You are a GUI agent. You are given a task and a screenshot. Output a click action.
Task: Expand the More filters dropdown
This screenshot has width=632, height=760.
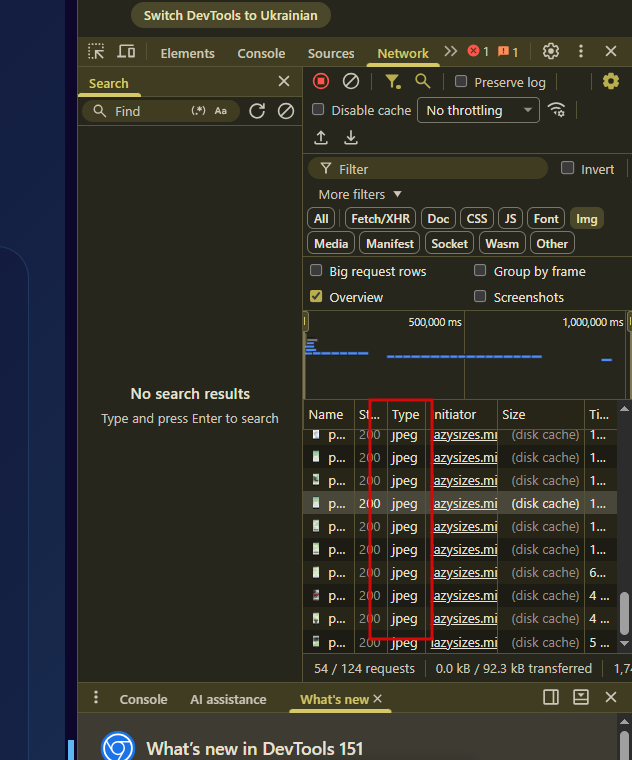[360, 194]
